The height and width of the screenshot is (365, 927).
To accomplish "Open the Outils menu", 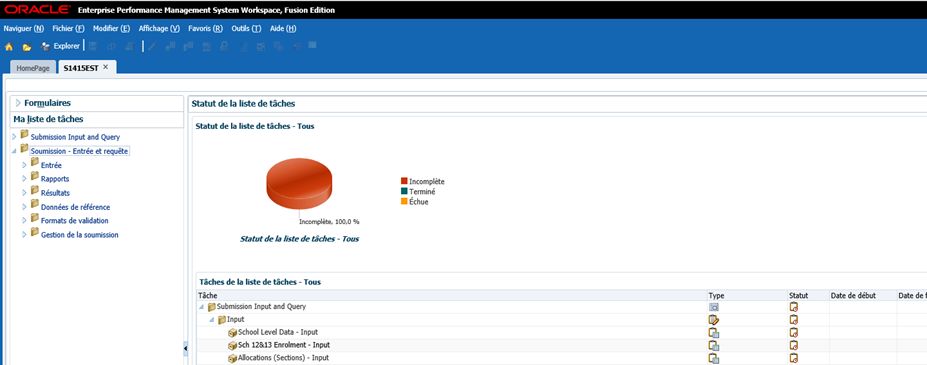I will tap(246, 28).
